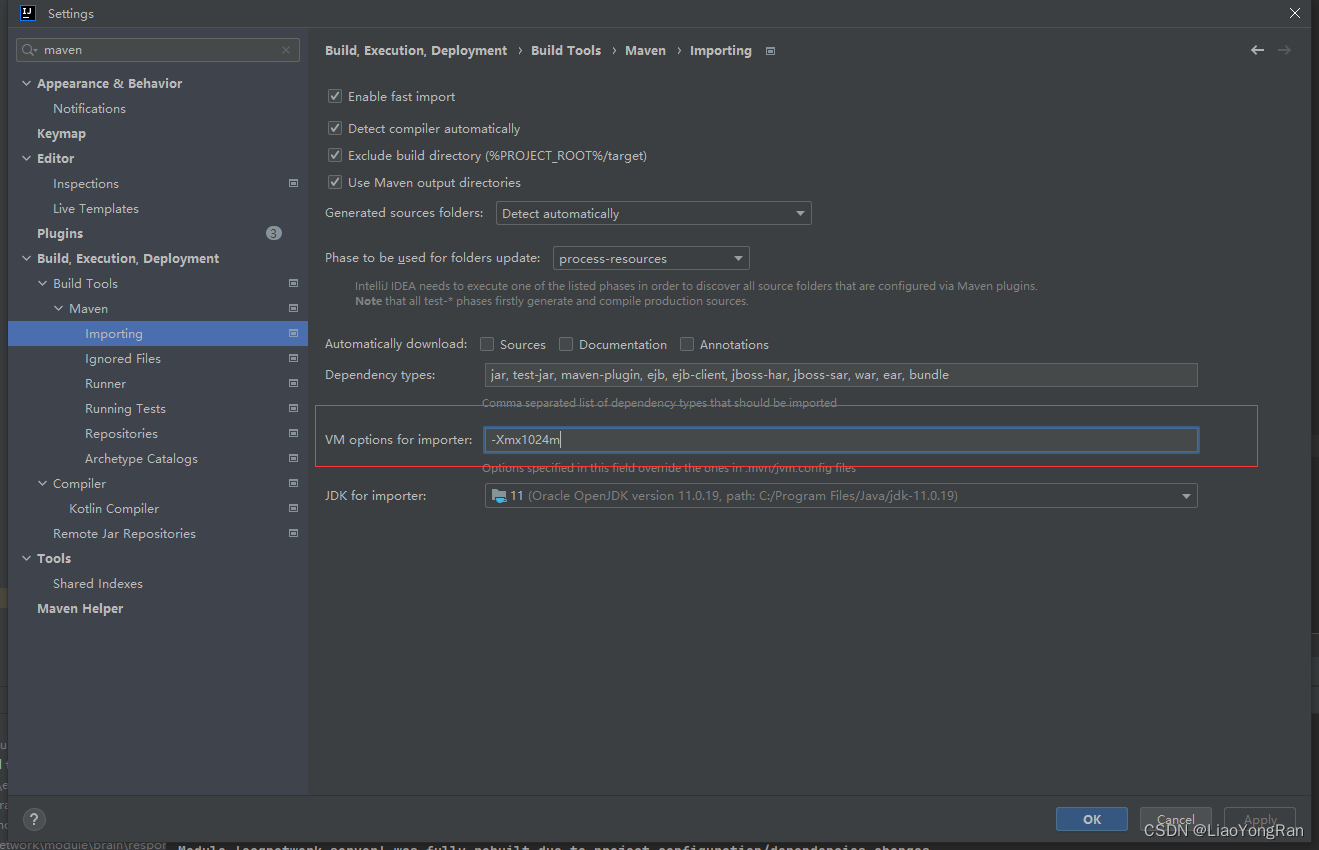The width and height of the screenshot is (1319, 850).
Task: Collapse the Maven tree node
Action: 59,309
